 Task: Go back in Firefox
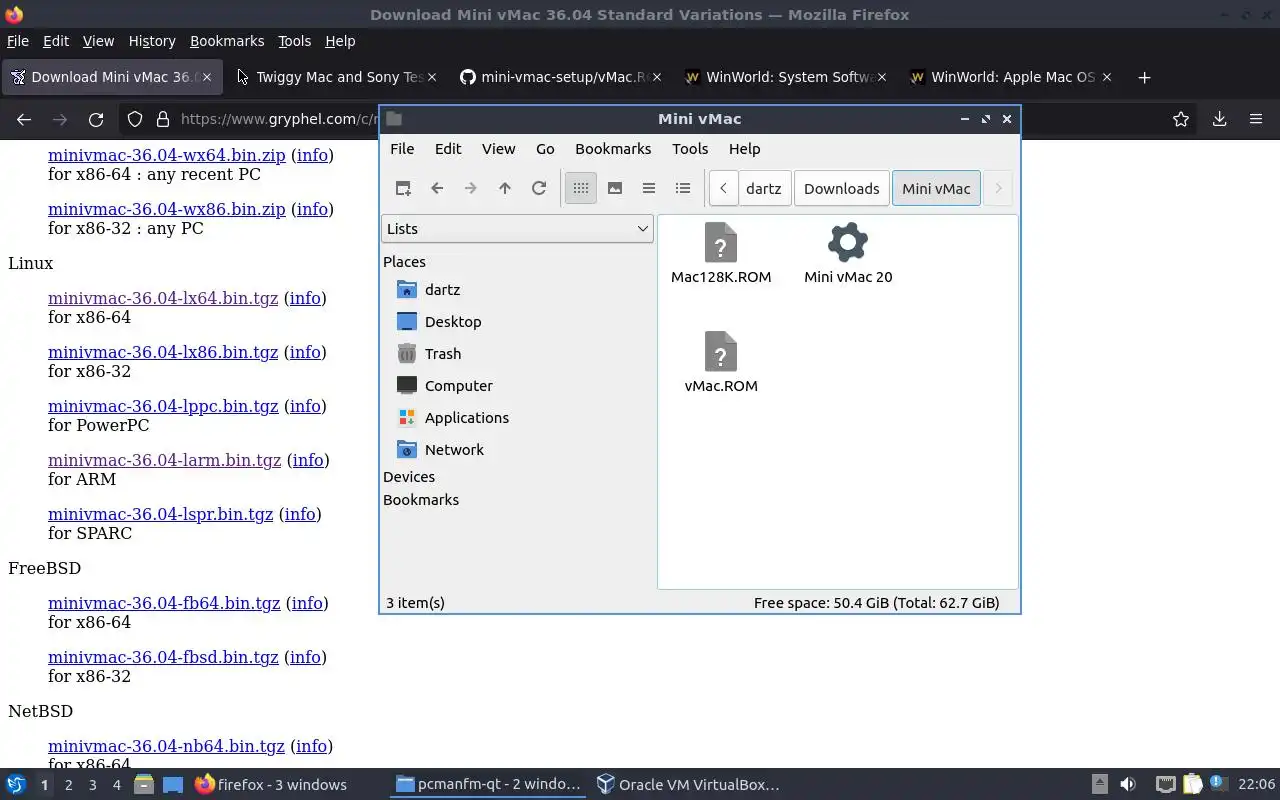24,119
